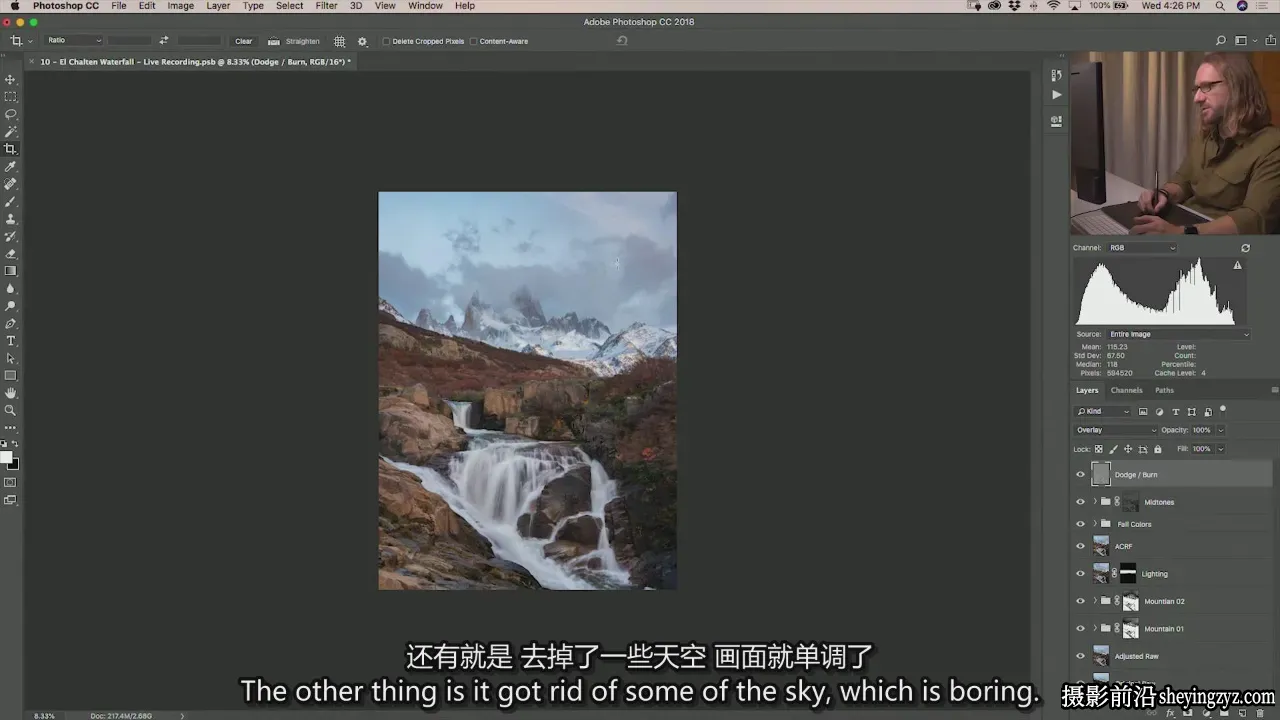The width and height of the screenshot is (1280, 720).
Task: Select the Lasso tool
Action: click(x=11, y=114)
